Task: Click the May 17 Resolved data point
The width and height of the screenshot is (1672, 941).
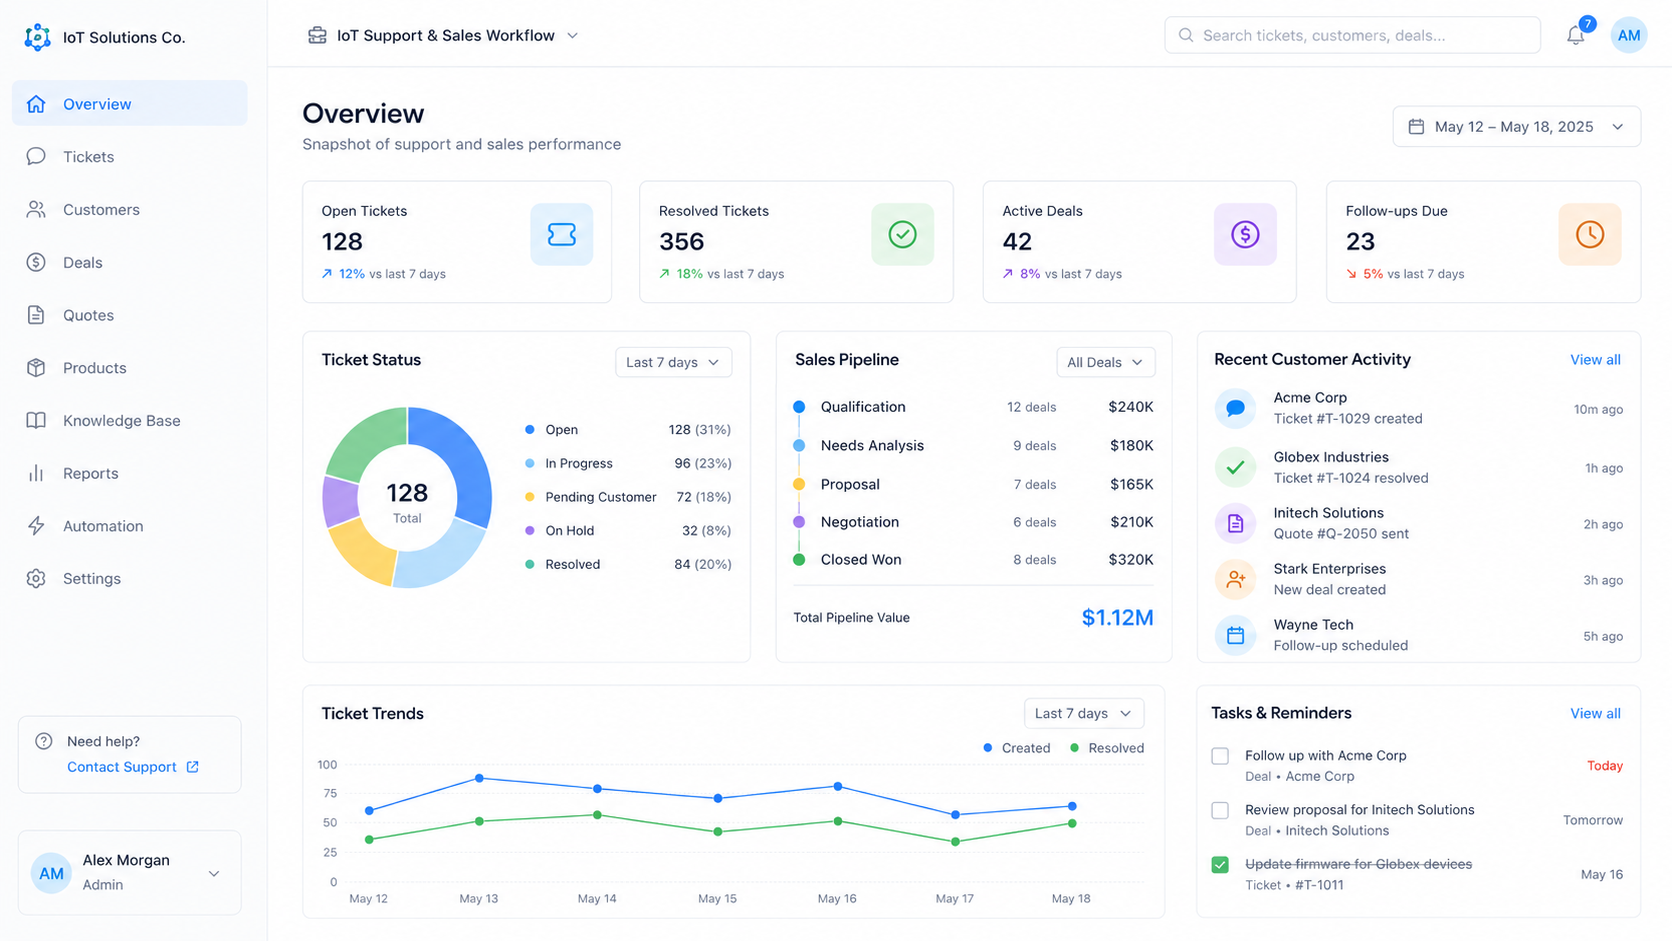Action: tap(955, 842)
